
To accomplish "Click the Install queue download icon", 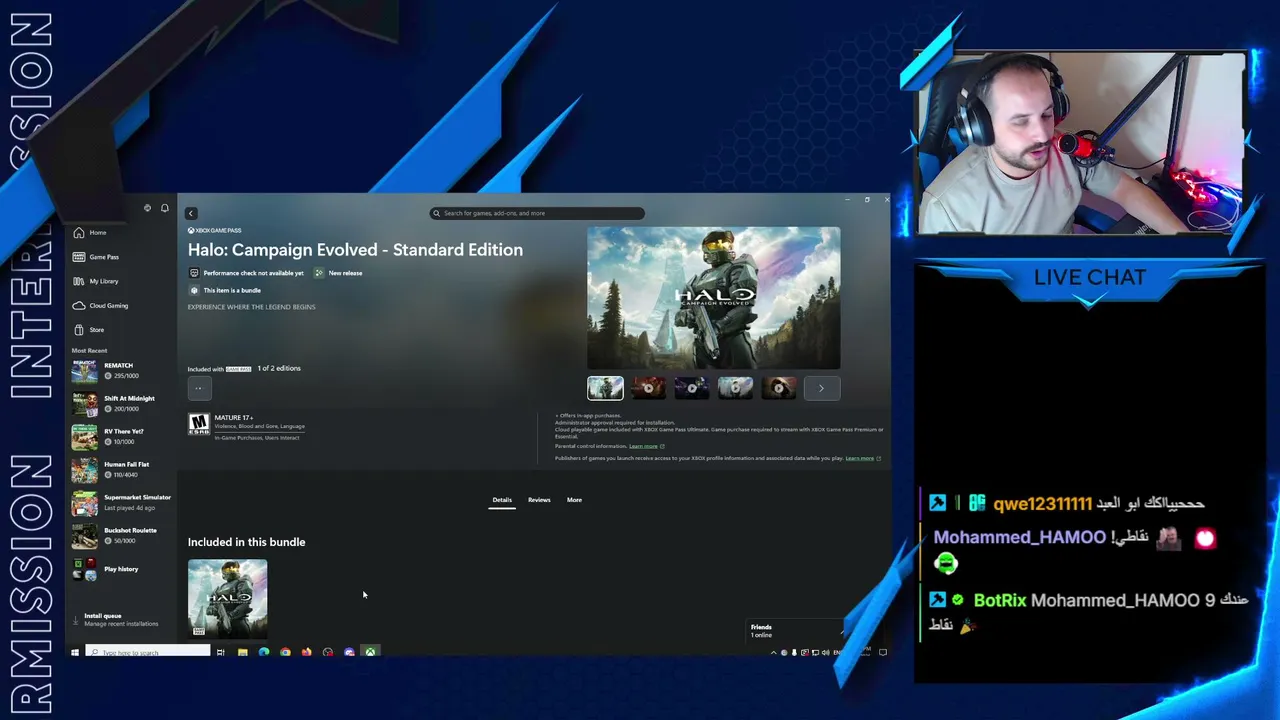I will (x=75, y=619).
